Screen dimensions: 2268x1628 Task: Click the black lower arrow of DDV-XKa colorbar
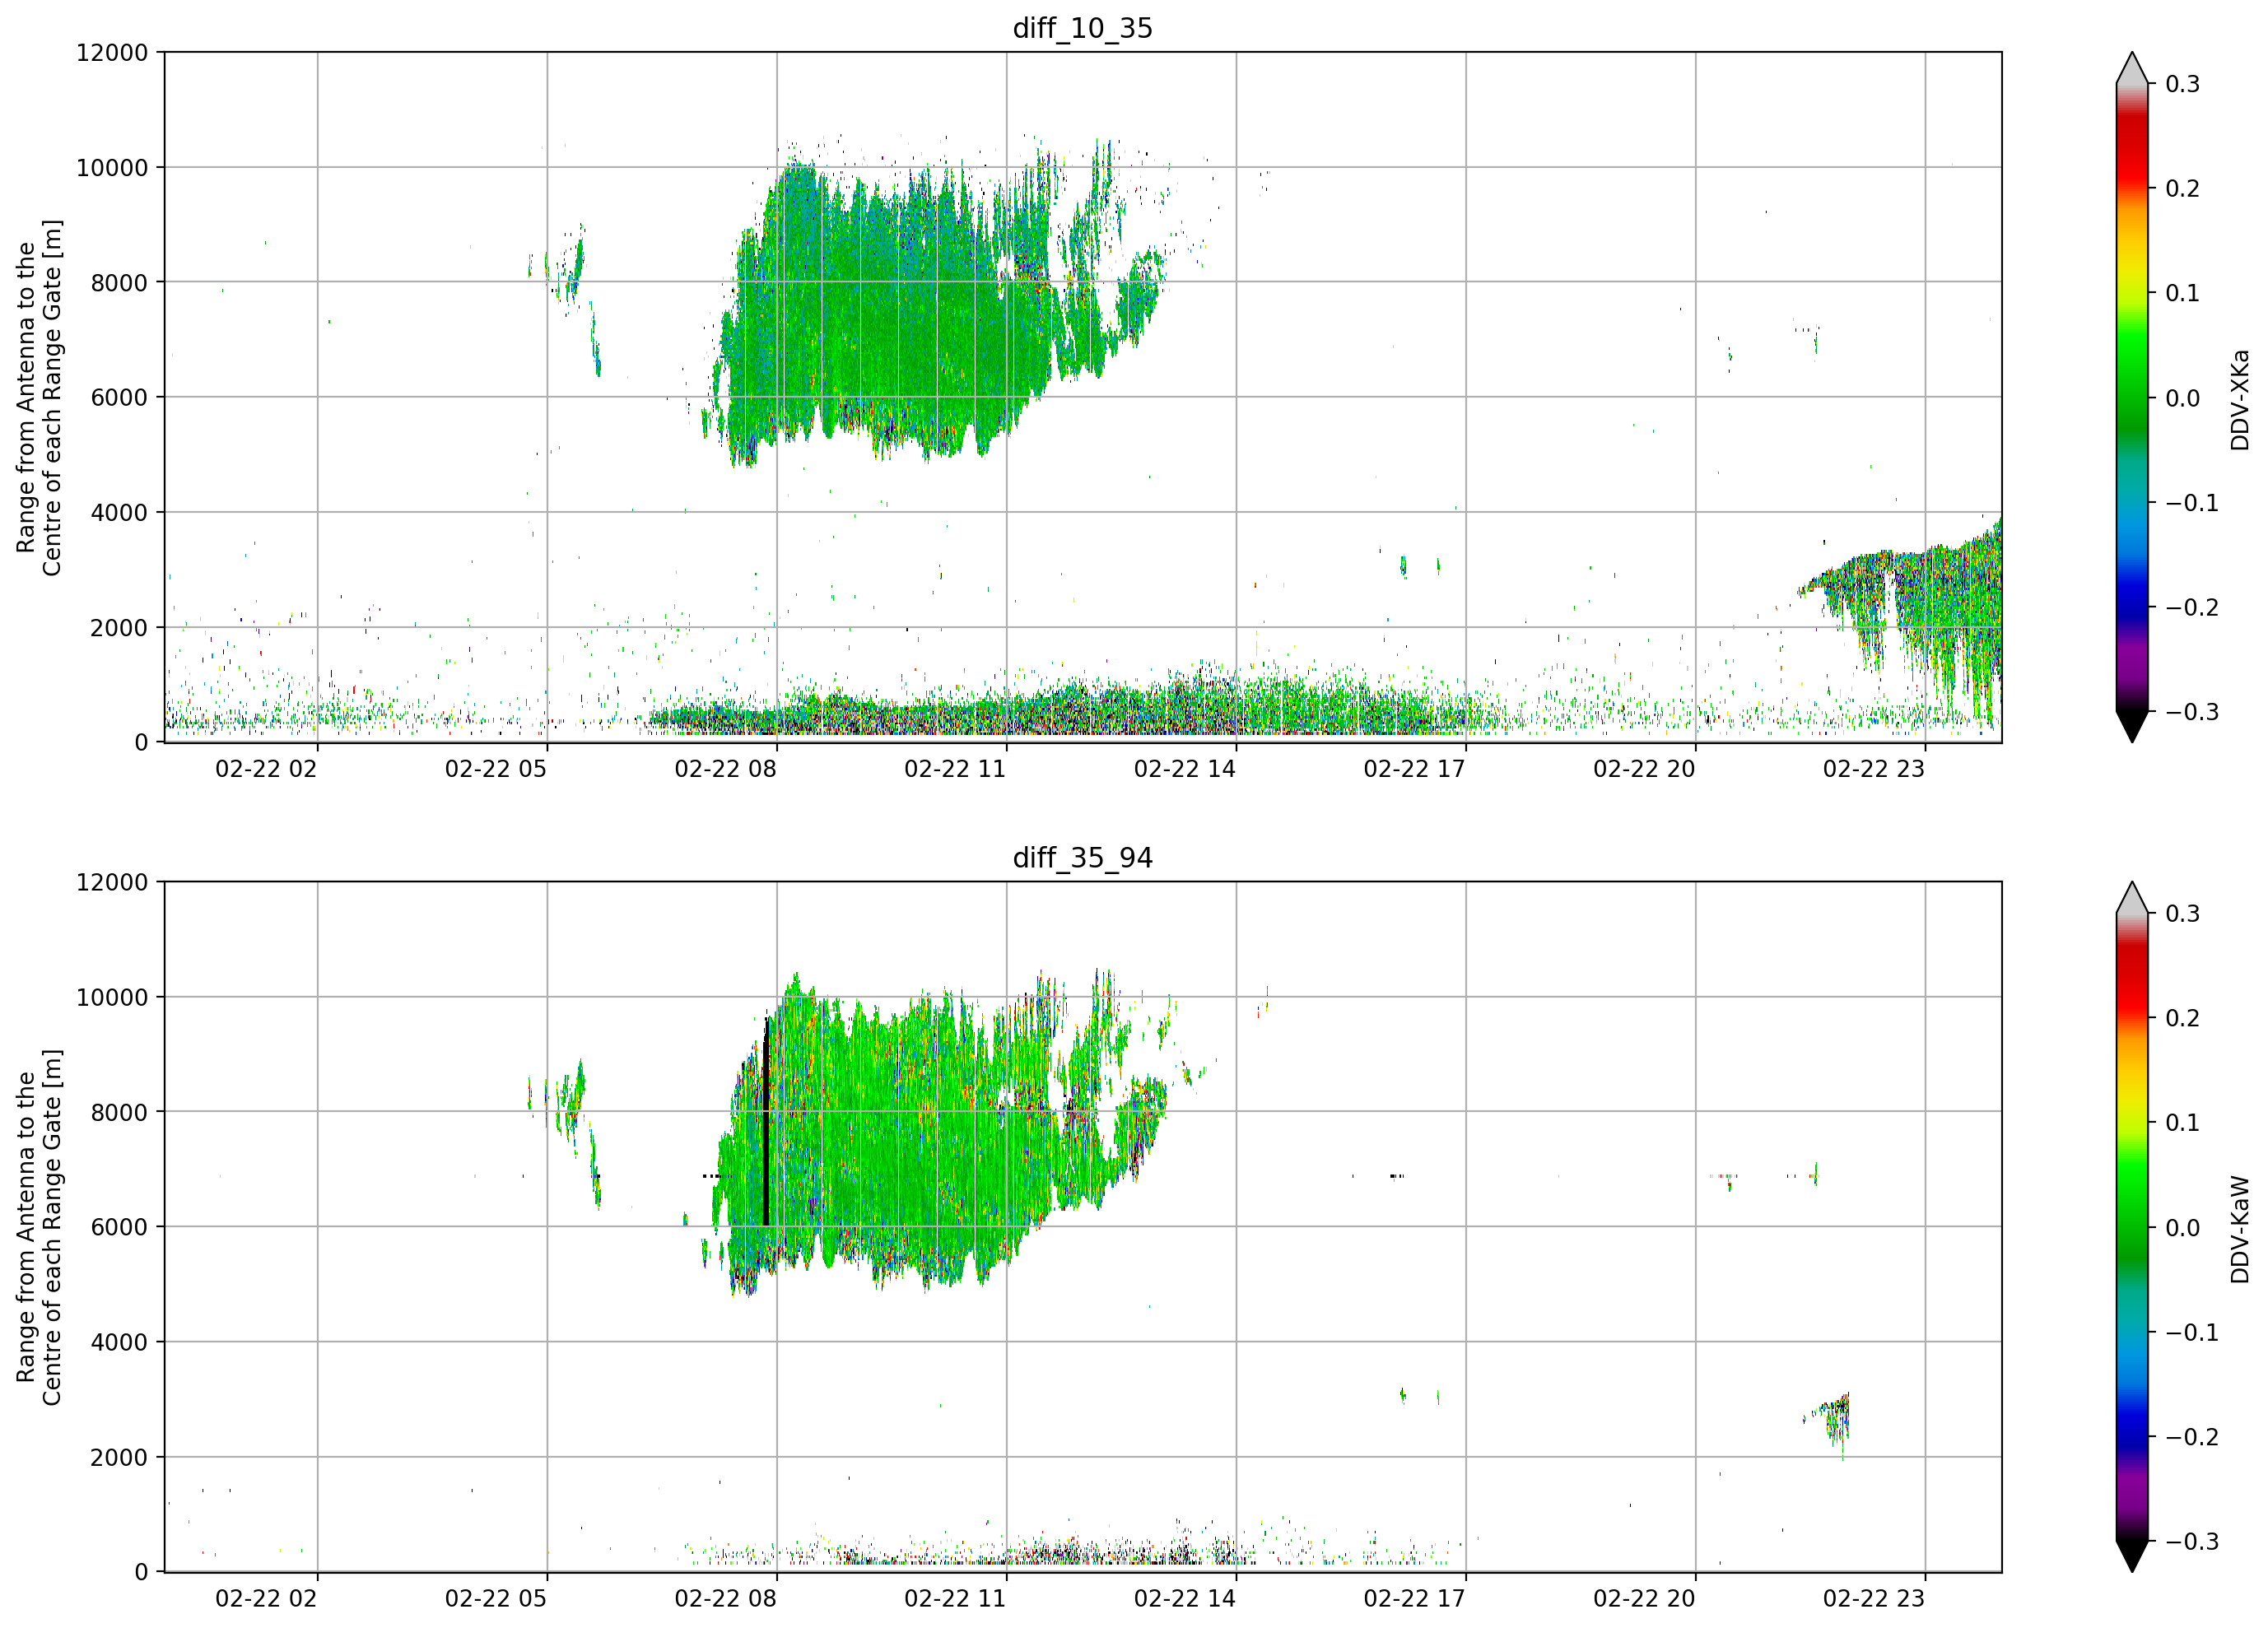pyautogui.click(x=2132, y=725)
